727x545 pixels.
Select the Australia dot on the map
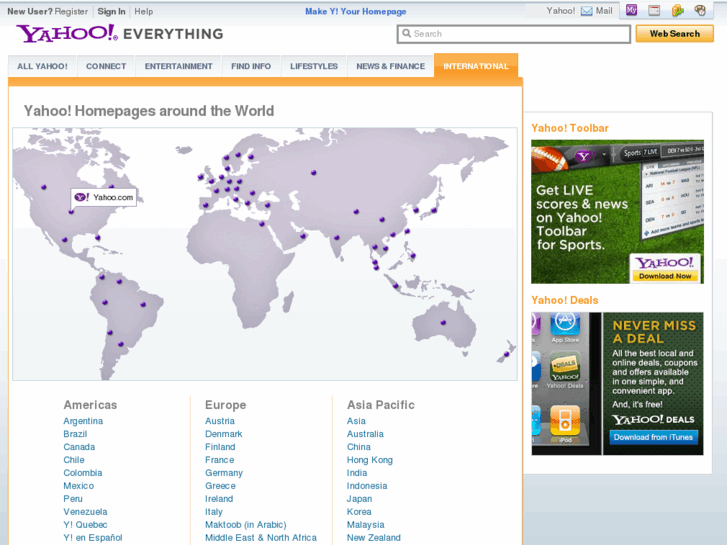pyautogui.click(x=443, y=322)
